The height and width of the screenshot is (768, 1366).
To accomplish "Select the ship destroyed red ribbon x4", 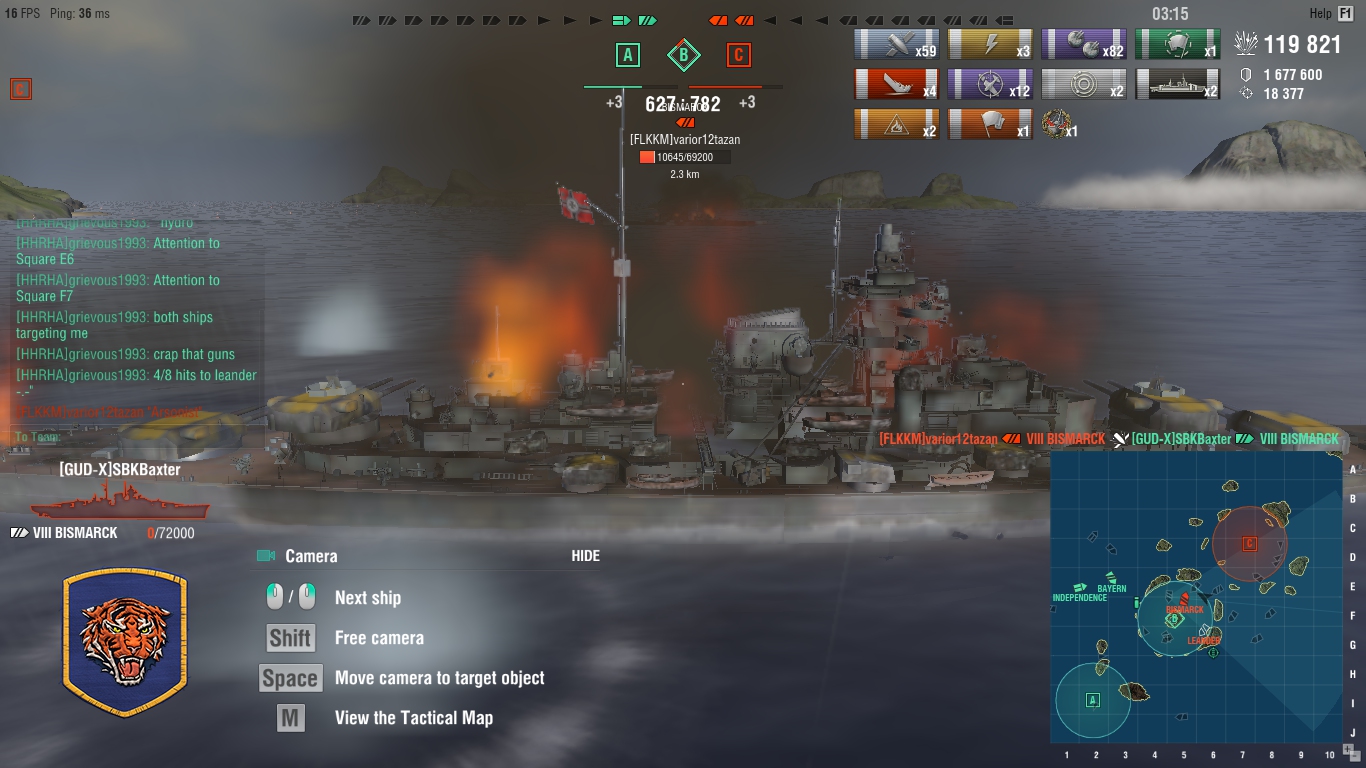I will click(x=896, y=84).
